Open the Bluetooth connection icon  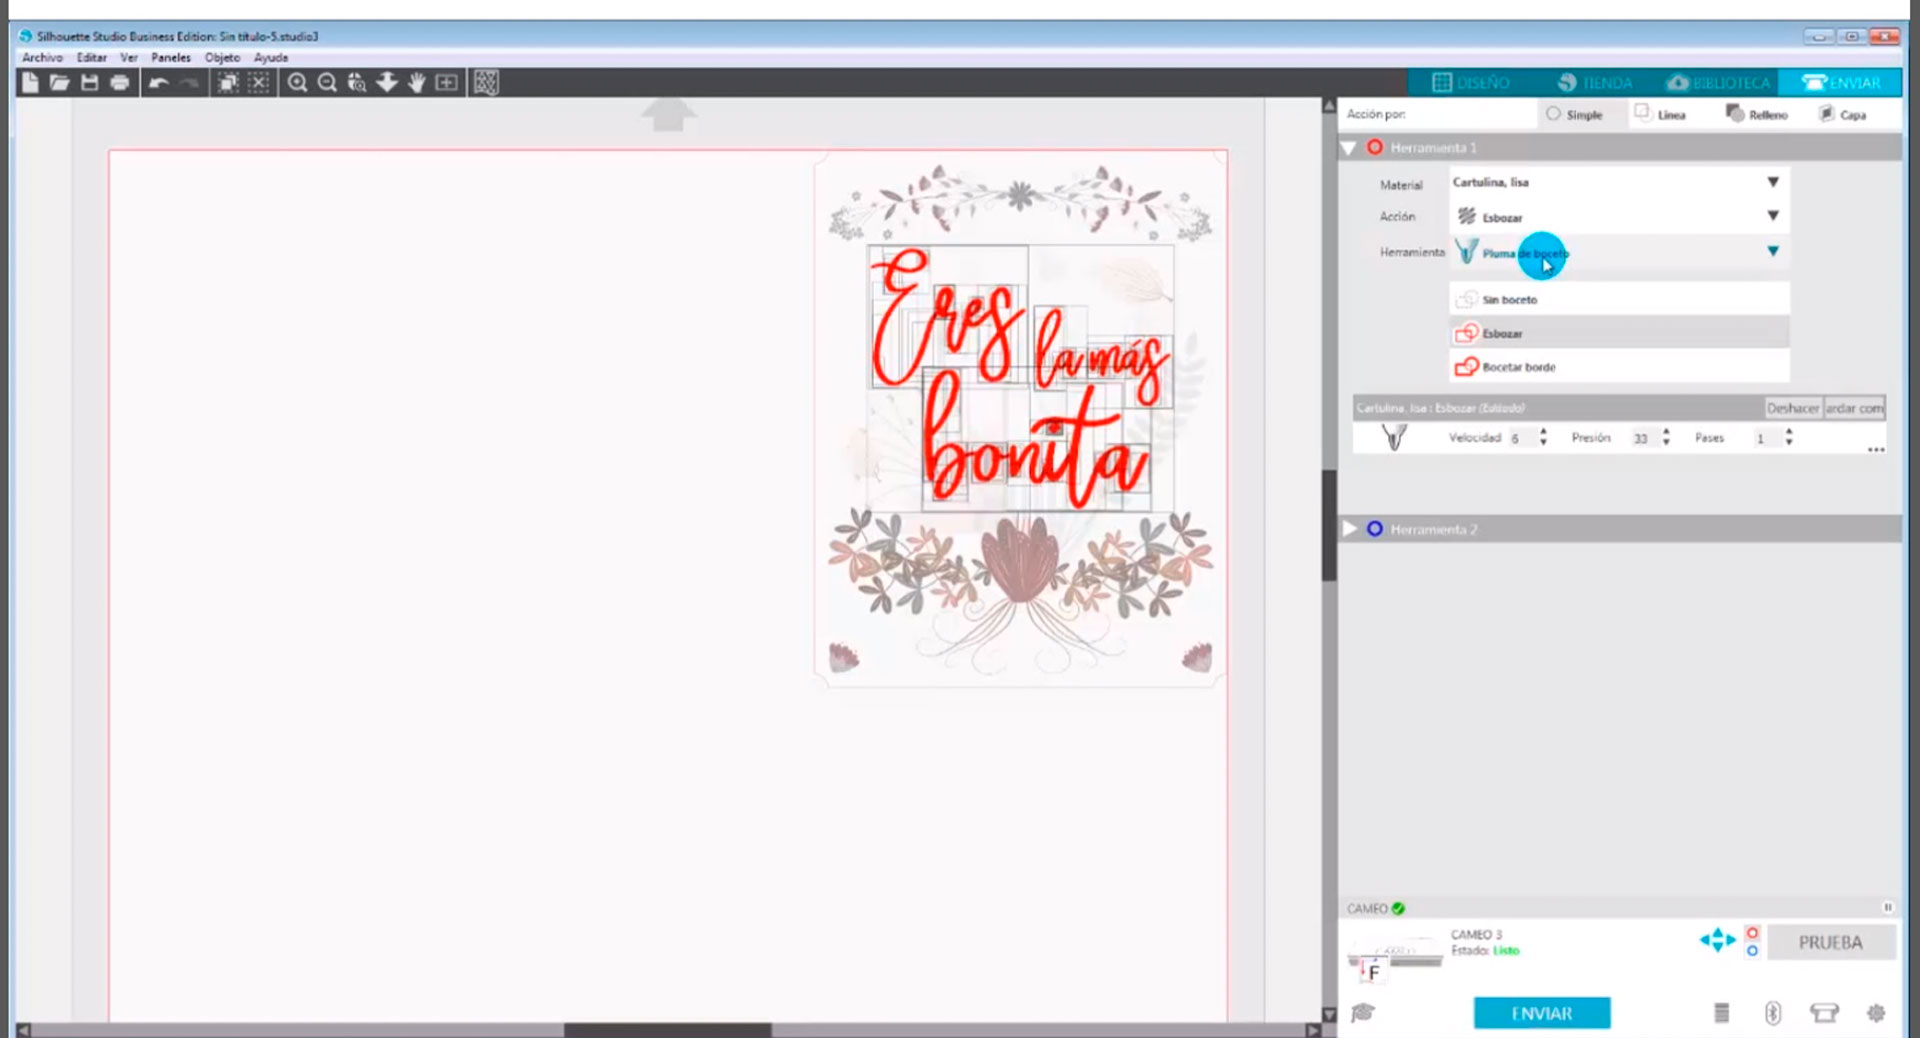[1772, 1013]
